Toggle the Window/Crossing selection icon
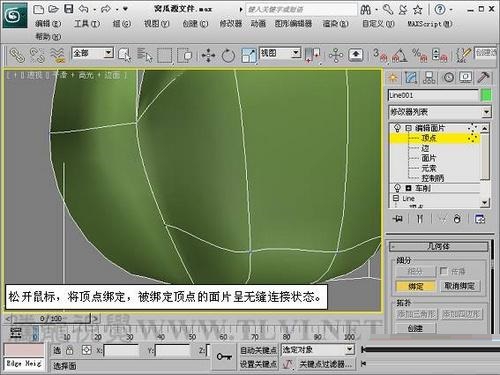 tap(184, 55)
